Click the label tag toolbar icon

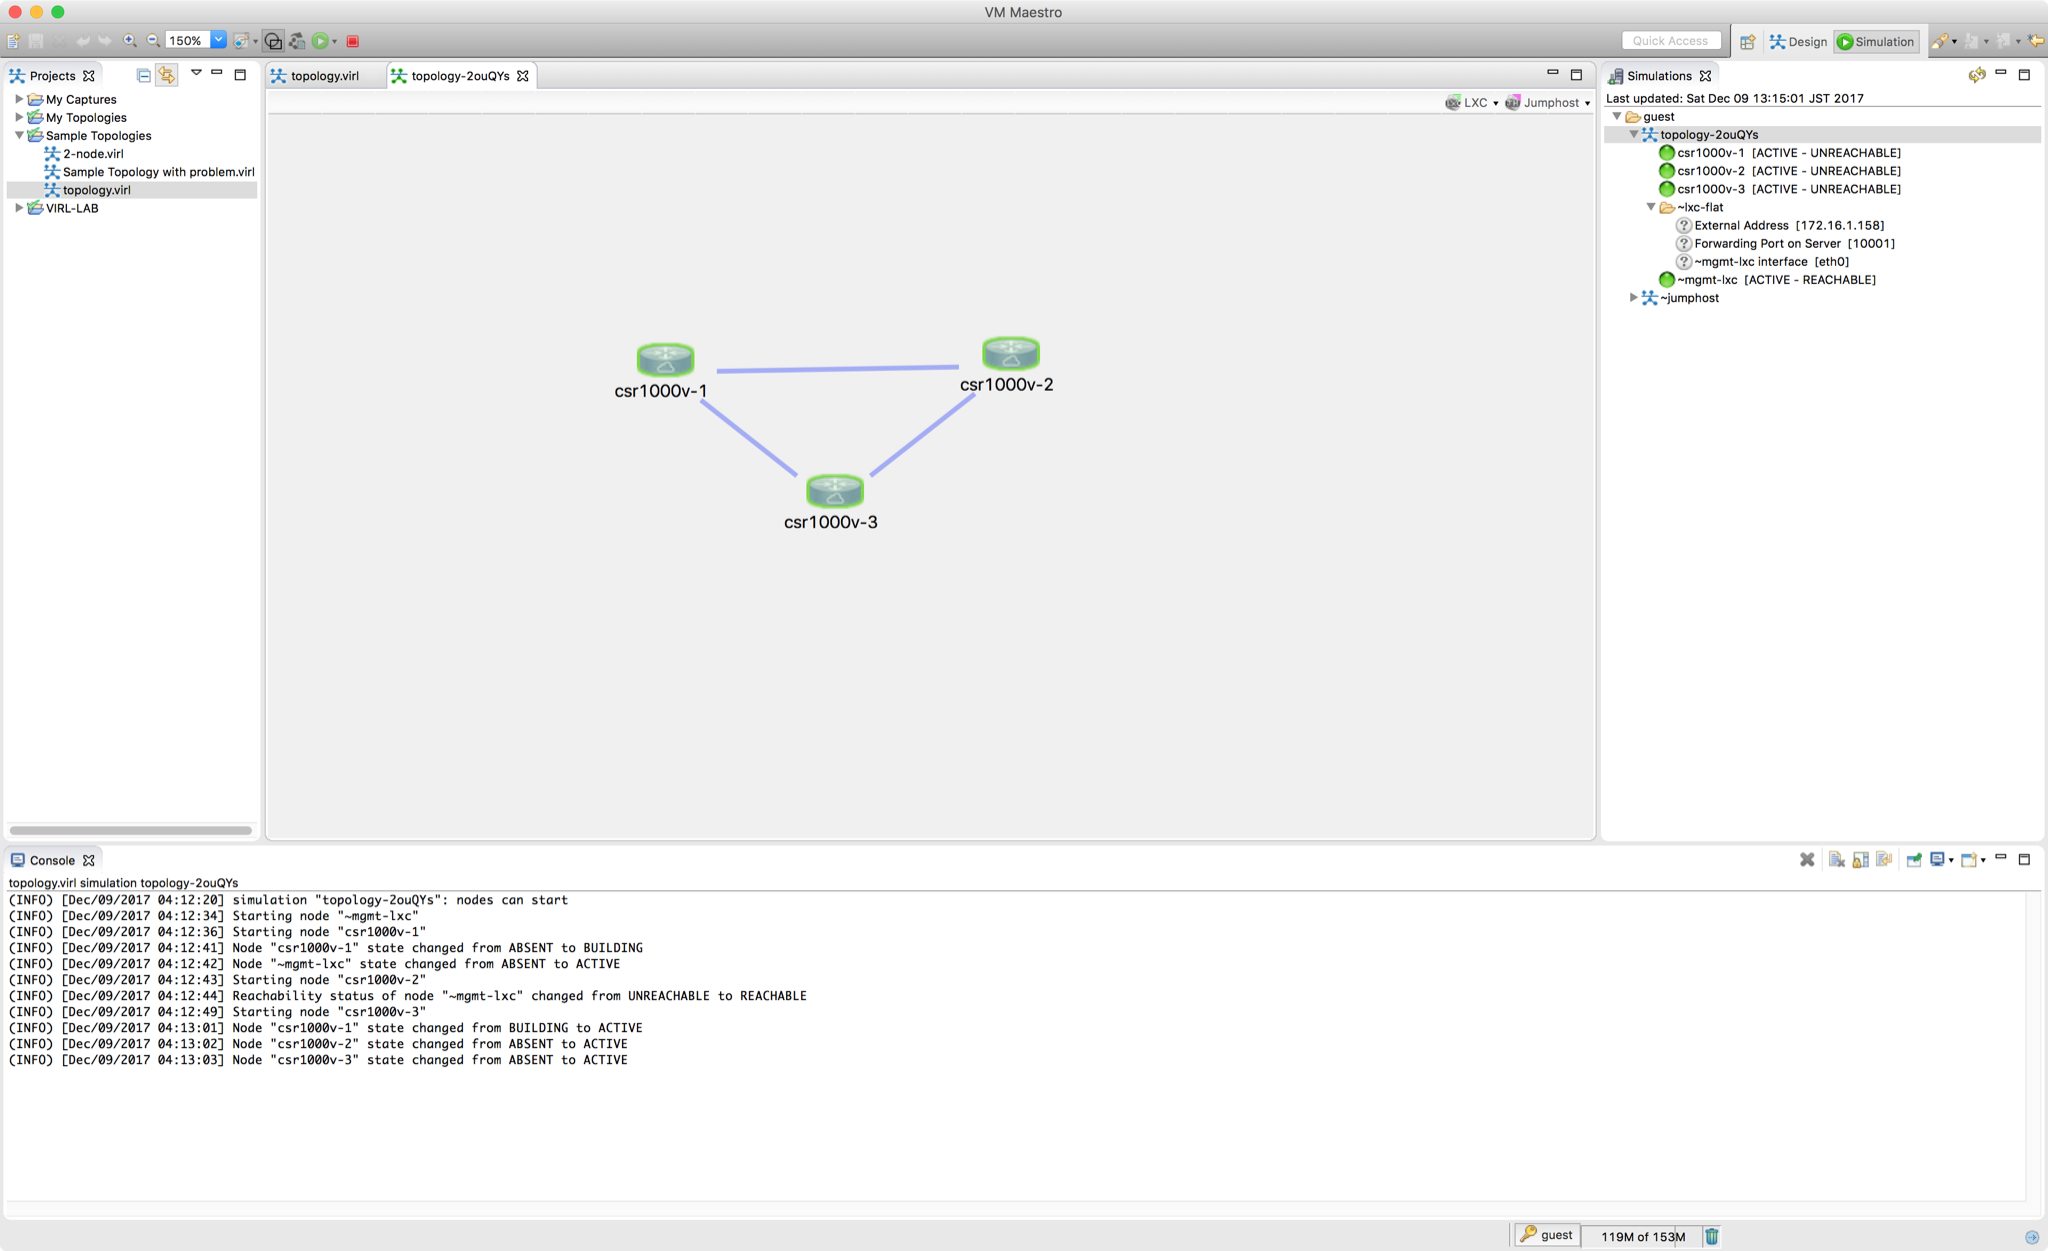click(240, 41)
